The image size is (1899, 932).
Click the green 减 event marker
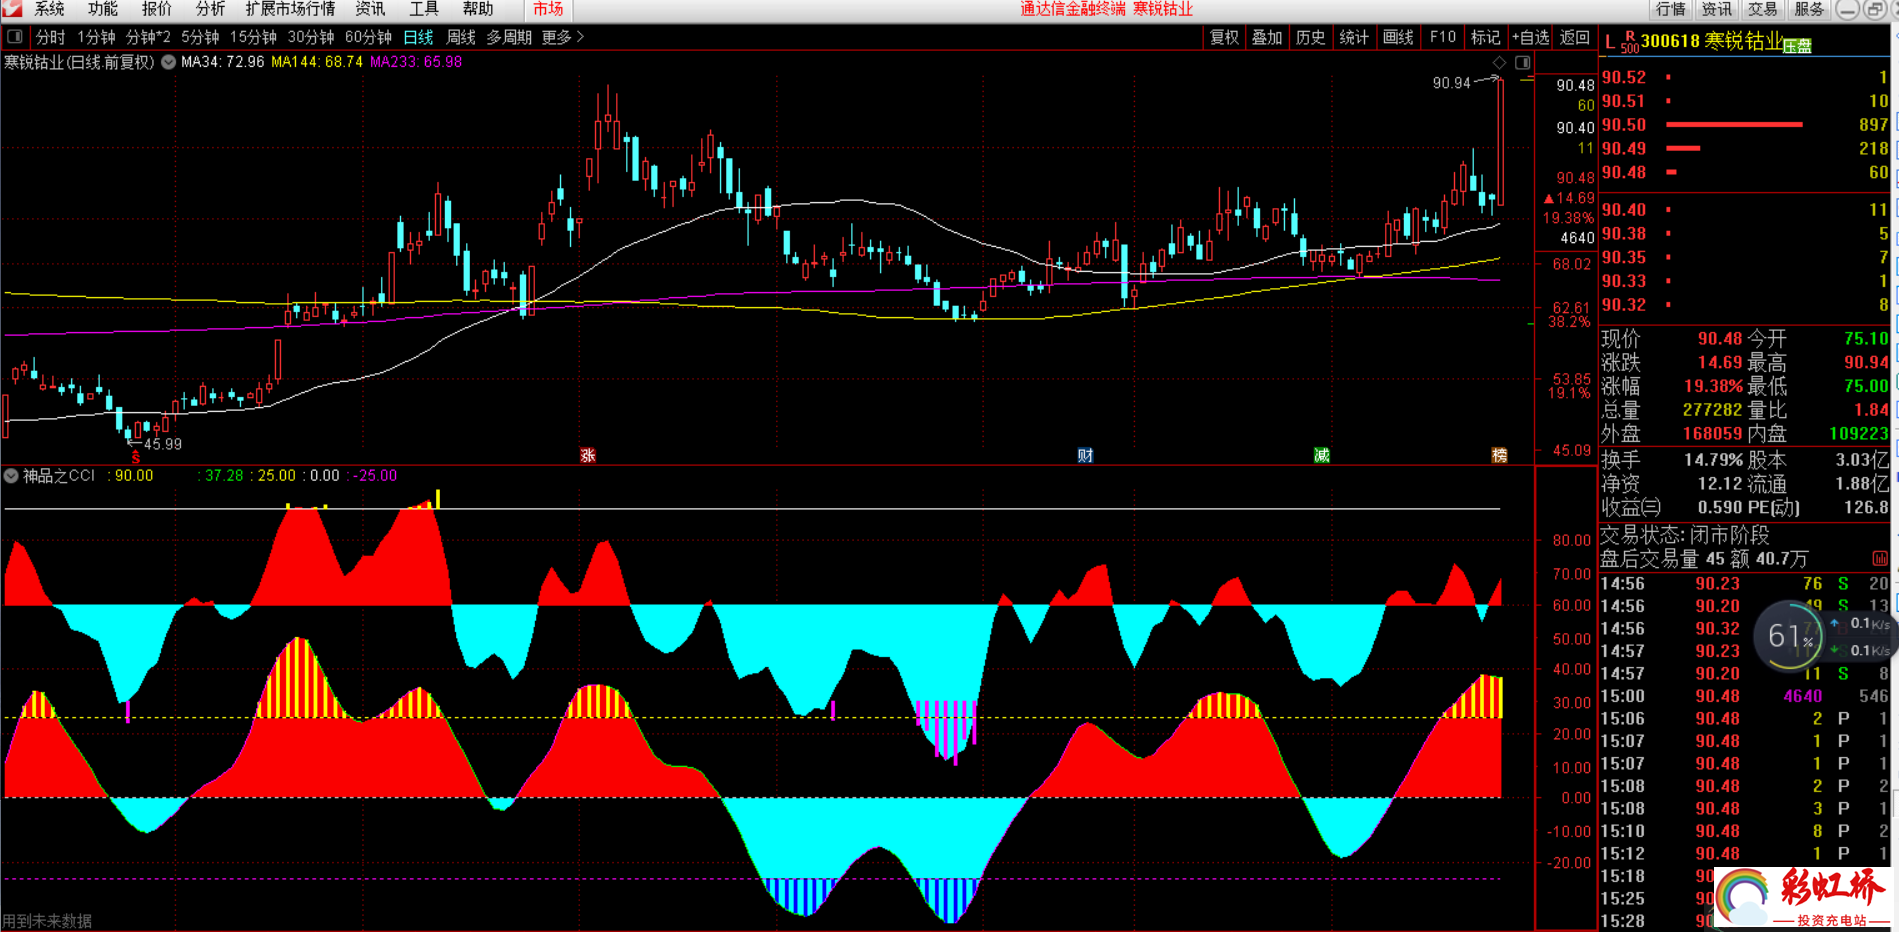(x=1321, y=456)
